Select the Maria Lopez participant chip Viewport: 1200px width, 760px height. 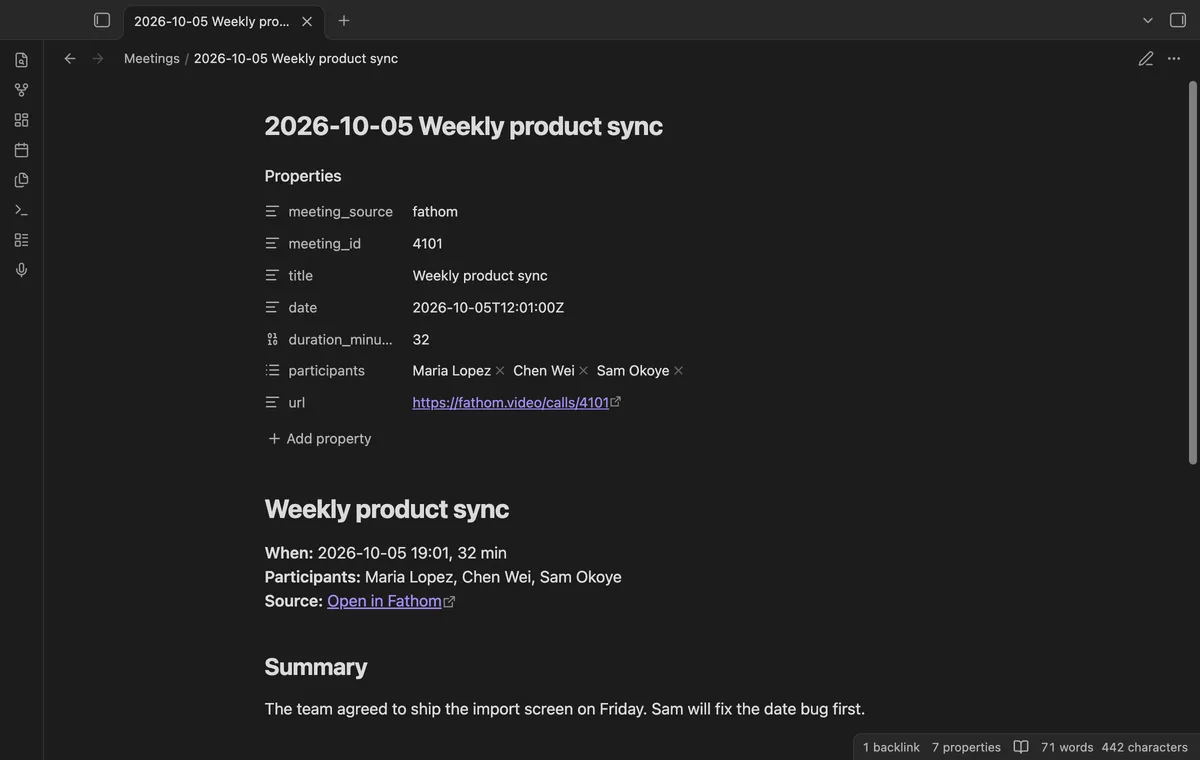452,370
